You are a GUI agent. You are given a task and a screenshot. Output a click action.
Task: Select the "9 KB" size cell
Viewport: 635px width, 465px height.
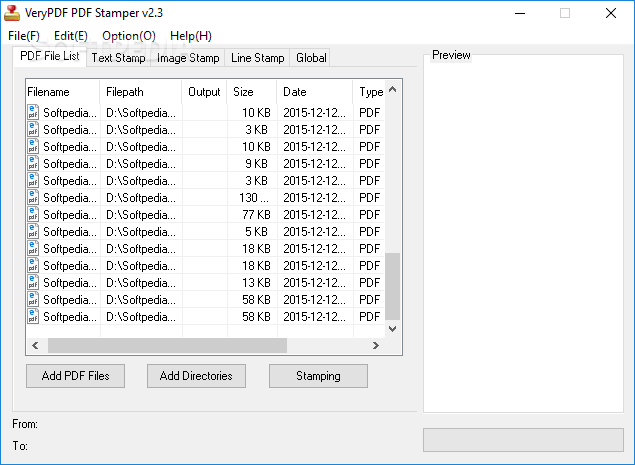pos(256,164)
